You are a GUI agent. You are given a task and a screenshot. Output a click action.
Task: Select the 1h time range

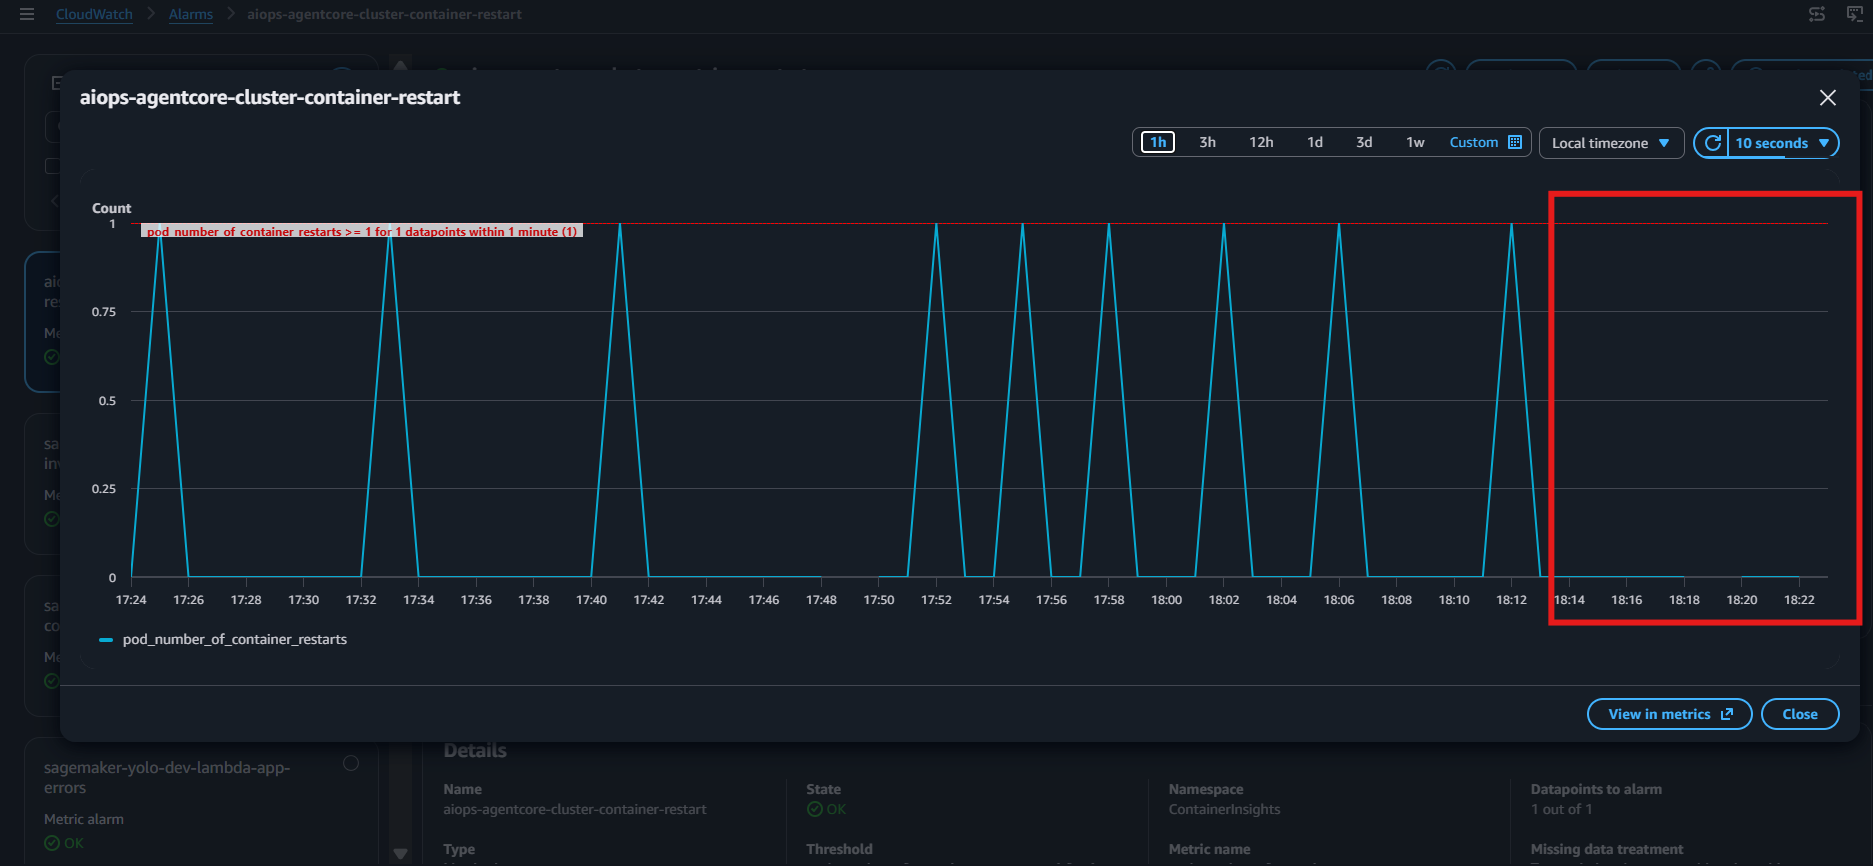pyautogui.click(x=1158, y=142)
